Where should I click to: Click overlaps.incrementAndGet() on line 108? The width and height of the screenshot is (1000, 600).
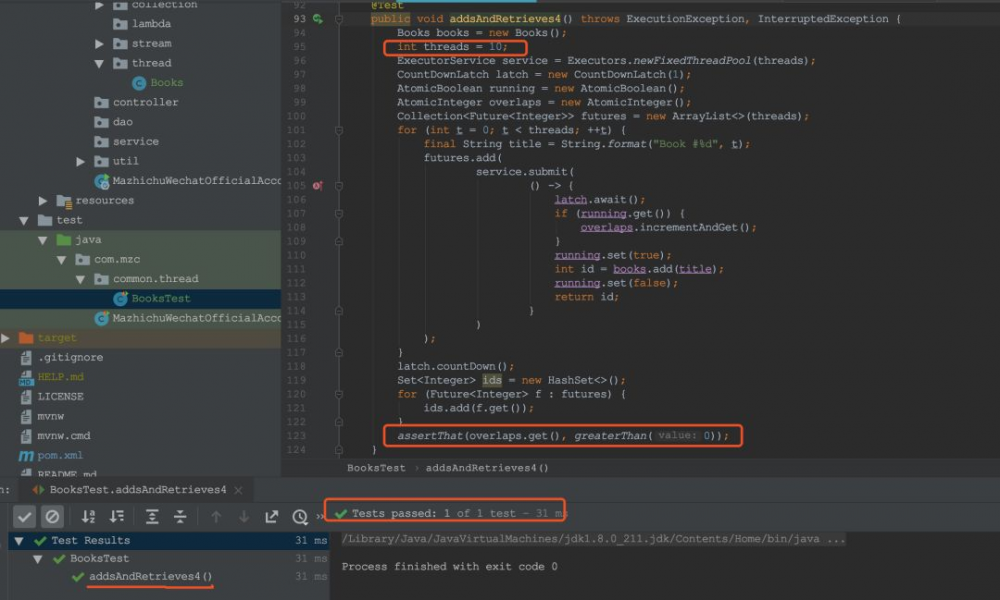pos(668,228)
